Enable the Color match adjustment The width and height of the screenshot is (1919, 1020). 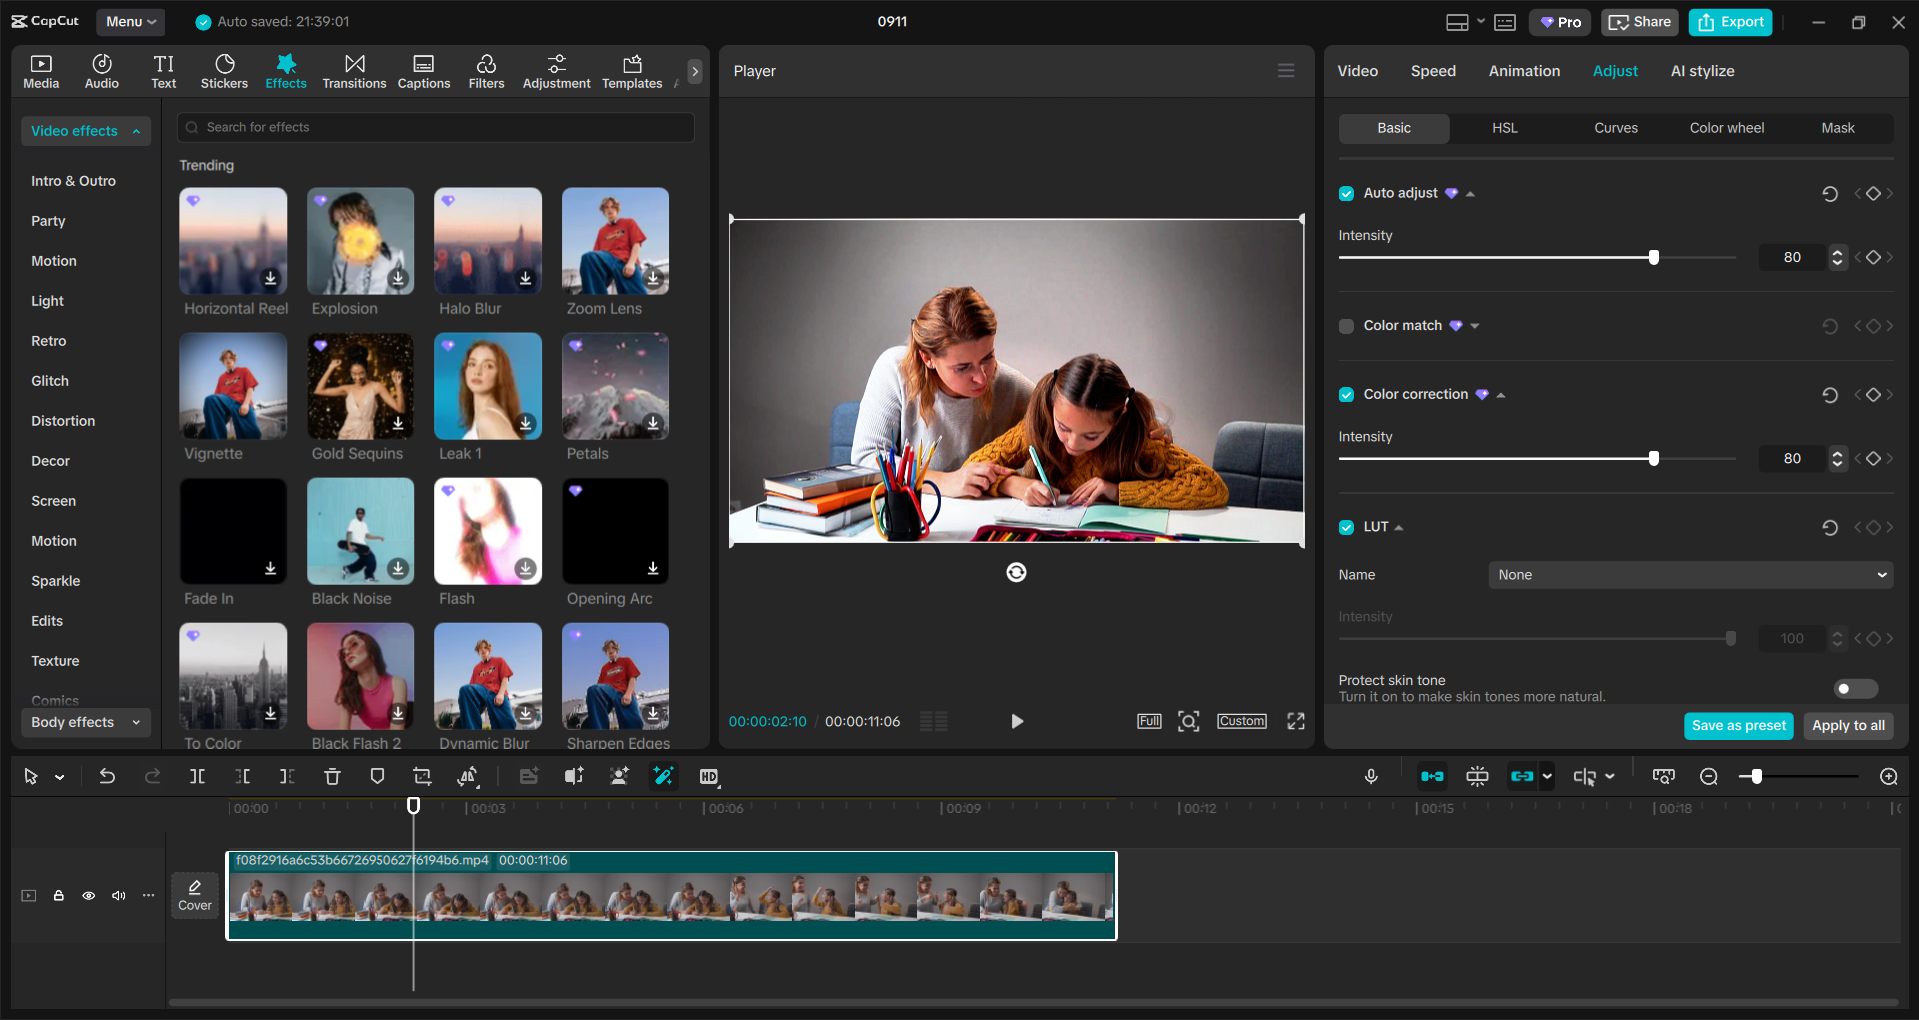tap(1346, 326)
